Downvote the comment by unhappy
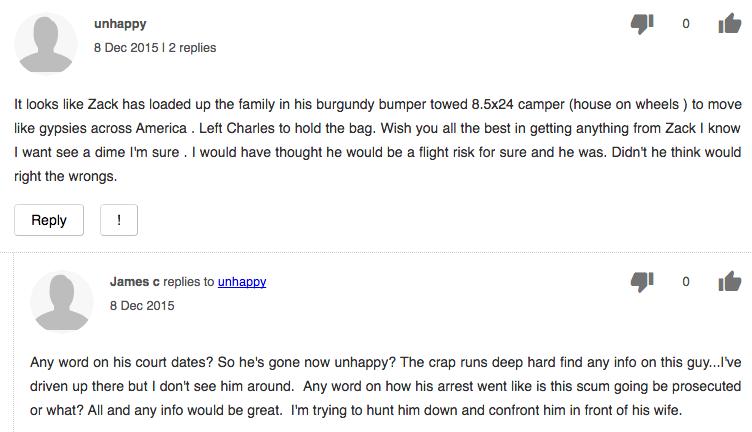Screen dimensions: 752x432 coord(642,23)
